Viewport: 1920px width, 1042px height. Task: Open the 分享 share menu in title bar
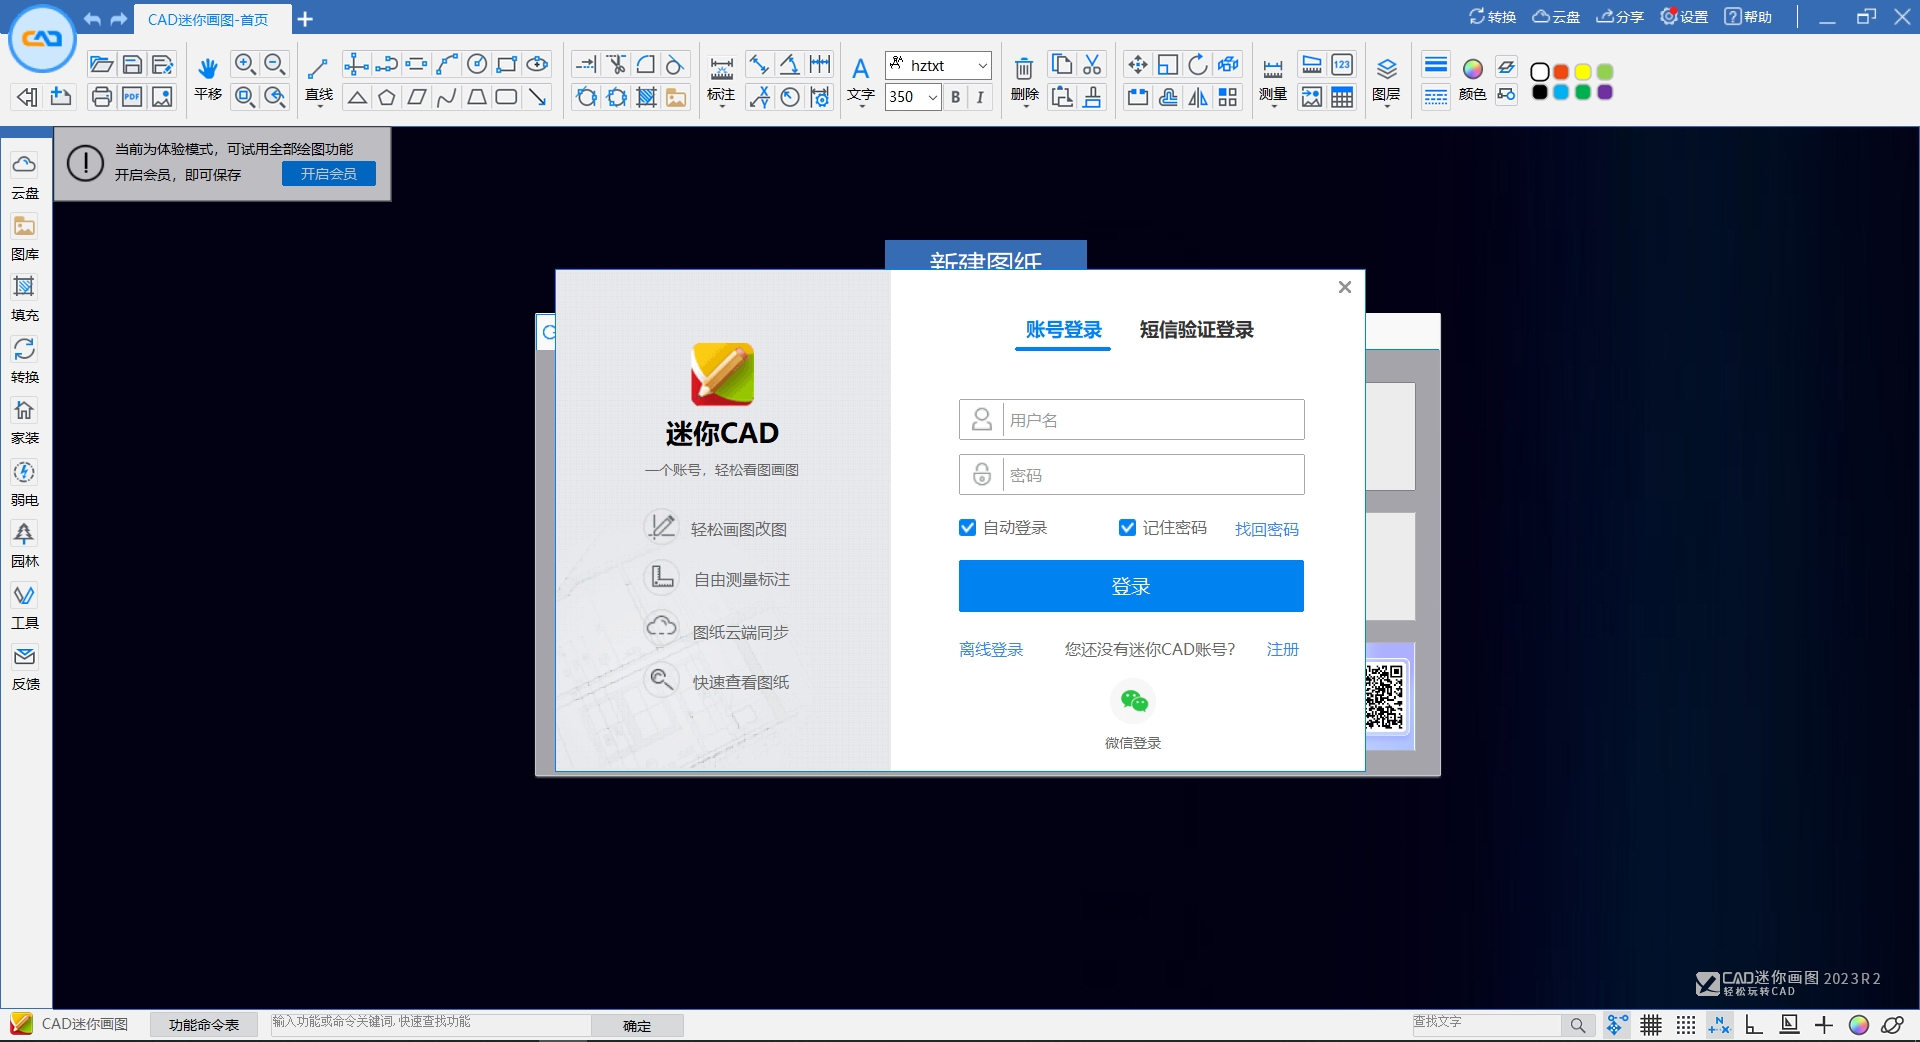coord(1620,16)
